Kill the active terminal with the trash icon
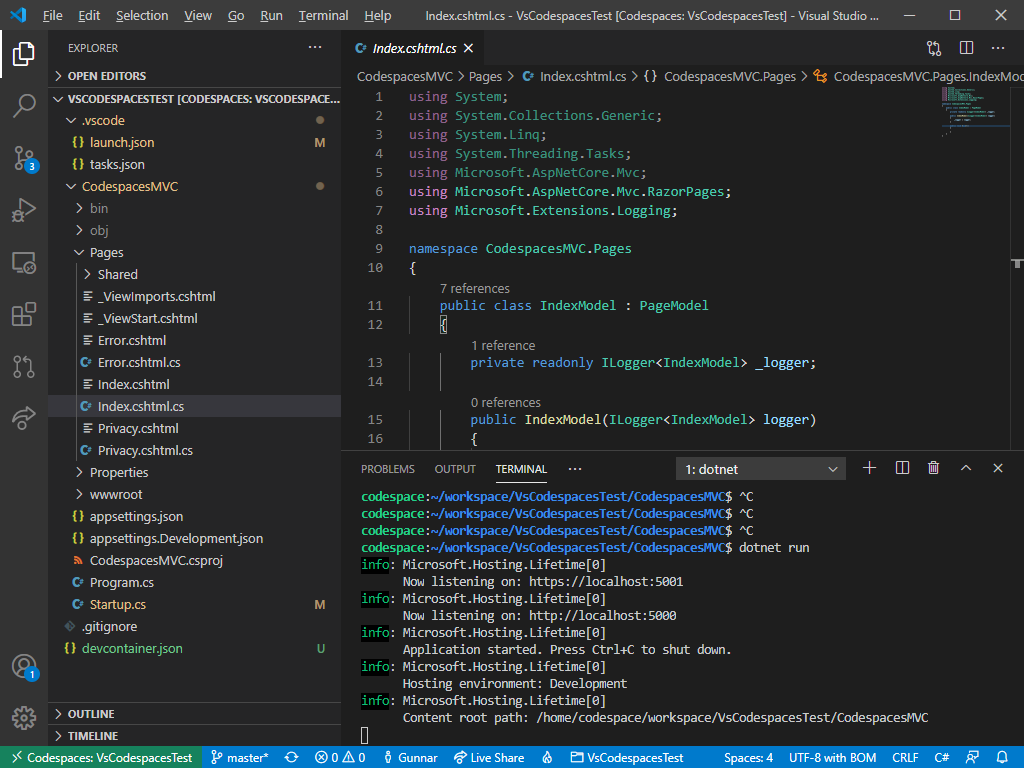The width and height of the screenshot is (1024, 768). tap(933, 467)
